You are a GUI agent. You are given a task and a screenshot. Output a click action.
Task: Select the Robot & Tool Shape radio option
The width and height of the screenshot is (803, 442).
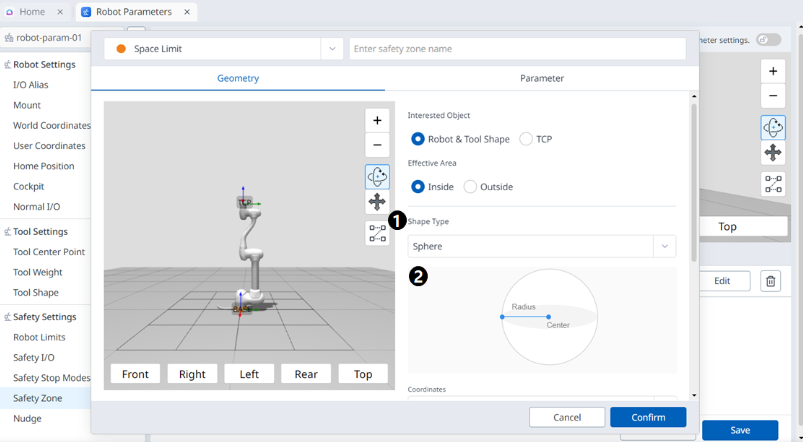pyautogui.click(x=419, y=139)
